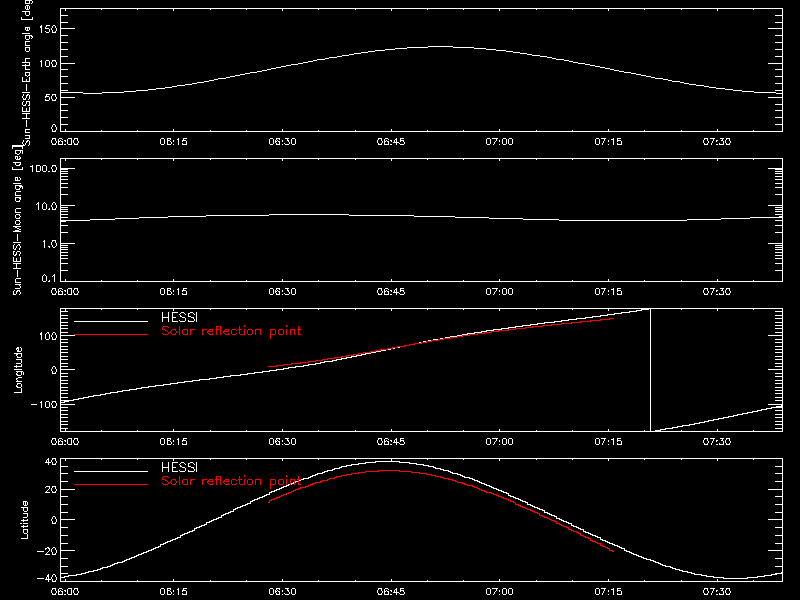Click tick value -100 on Longitude axis
The height and width of the screenshot is (600, 800).
coord(44,404)
